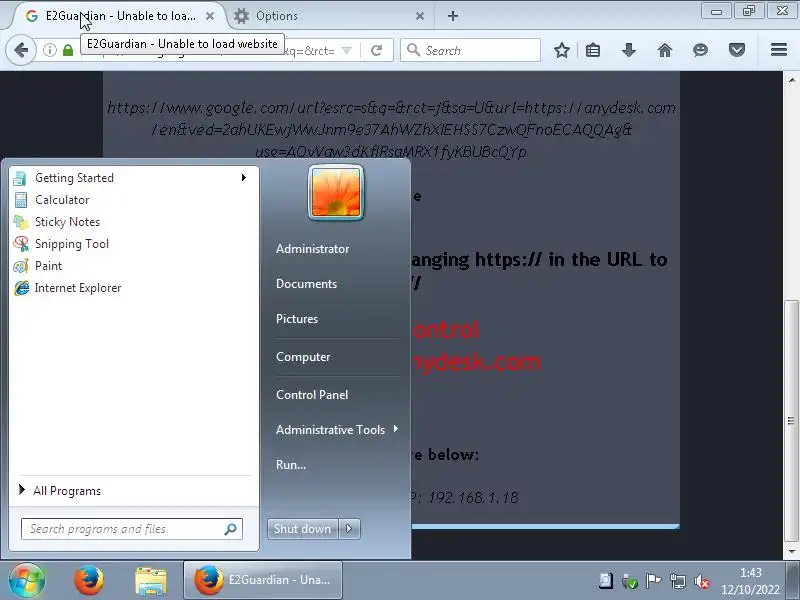The width and height of the screenshot is (800, 600).
Task: Select the E2Guardian browser tab
Action: (x=120, y=16)
